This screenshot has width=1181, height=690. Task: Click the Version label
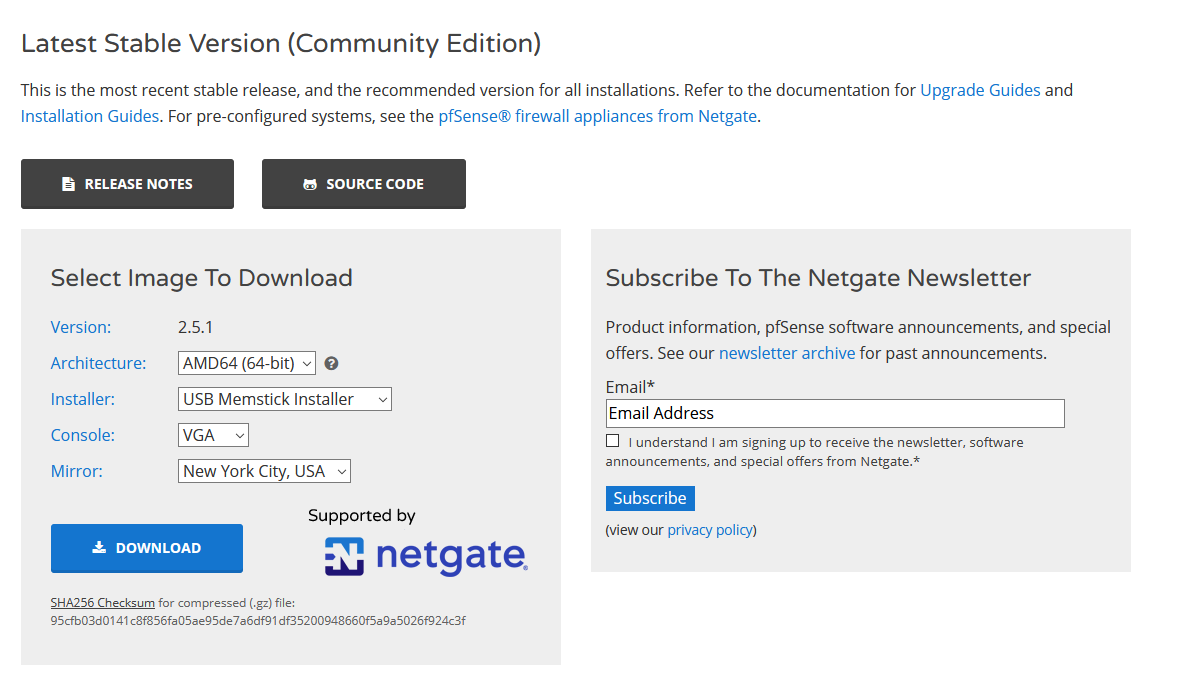click(81, 327)
